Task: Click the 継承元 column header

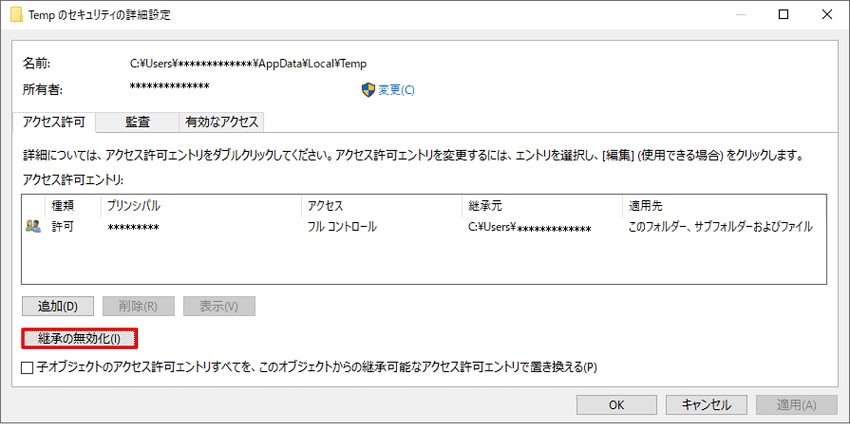Action: coord(542,206)
